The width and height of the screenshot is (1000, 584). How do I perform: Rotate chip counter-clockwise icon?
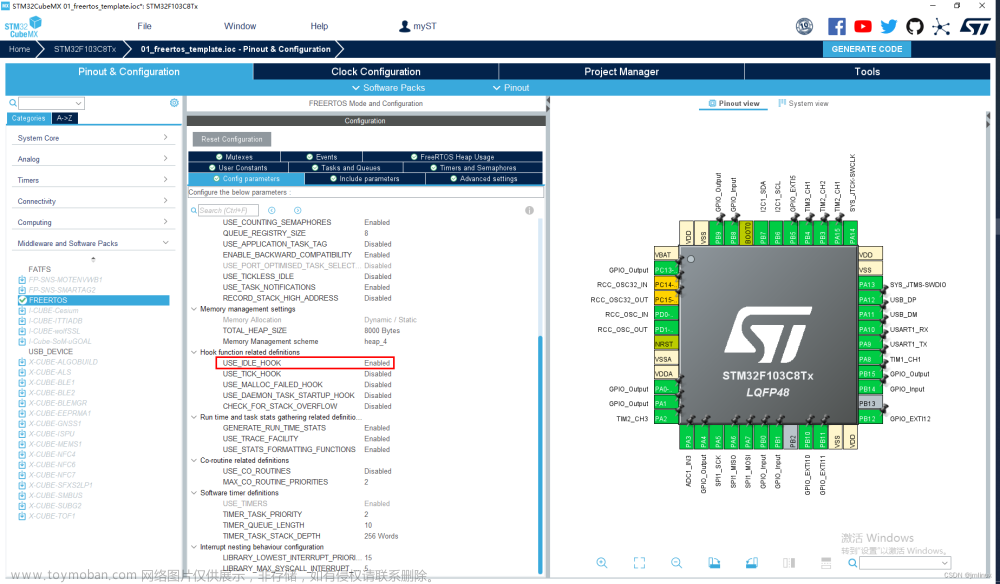tap(752, 562)
